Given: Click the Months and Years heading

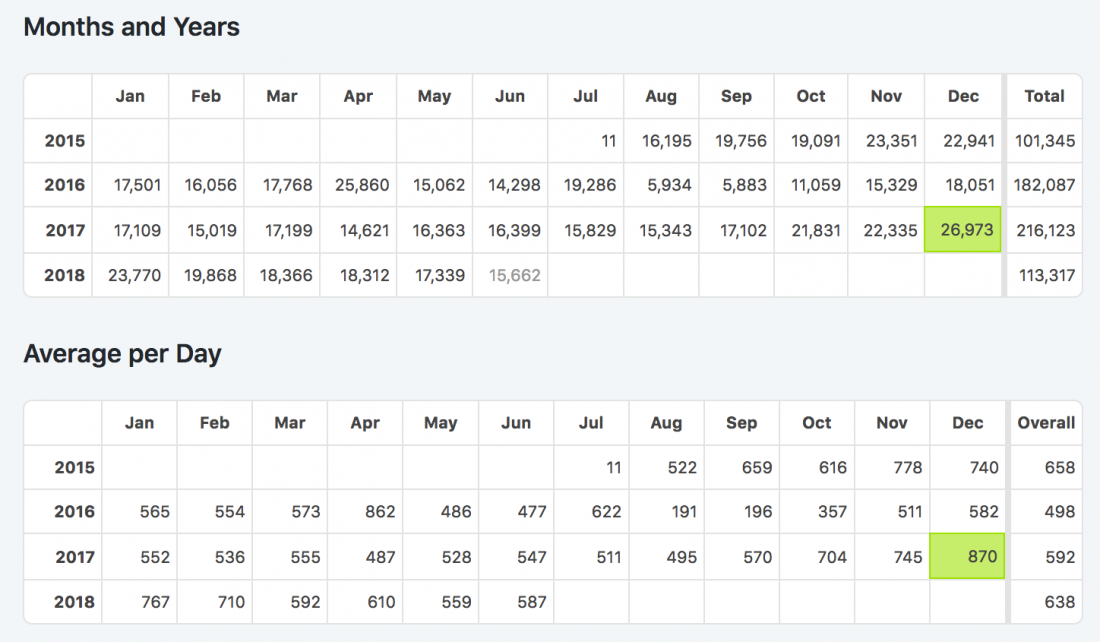Looking at the screenshot, I should click(x=131, y=27).
